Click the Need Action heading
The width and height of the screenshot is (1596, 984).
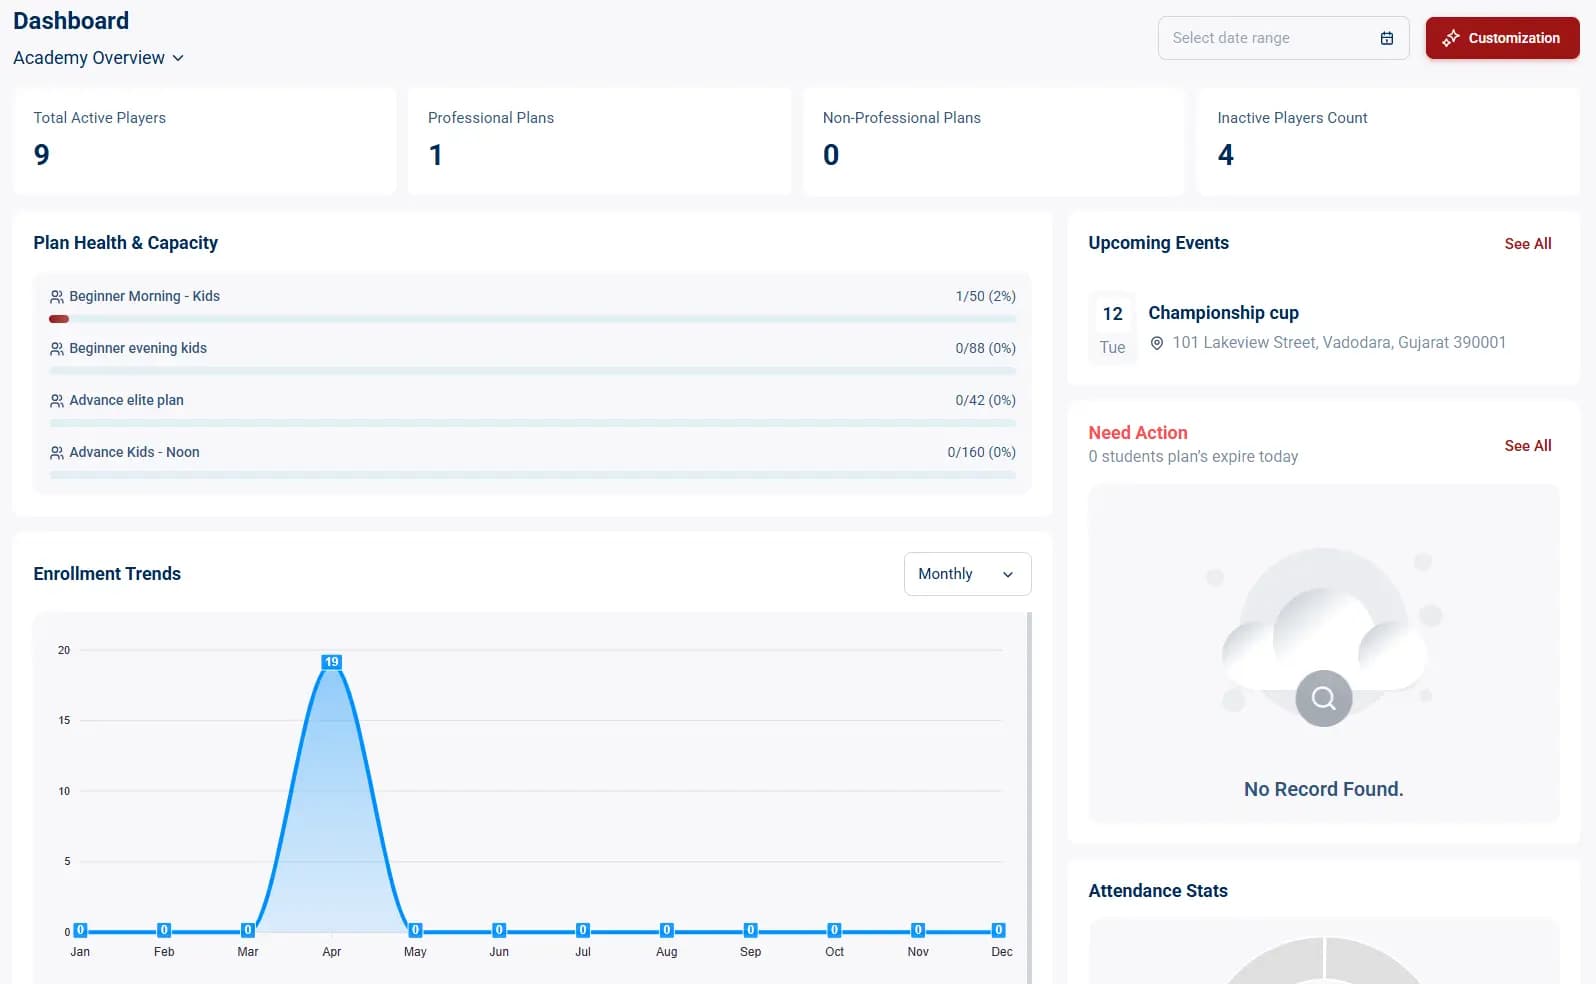click(x=1138, y=433)
